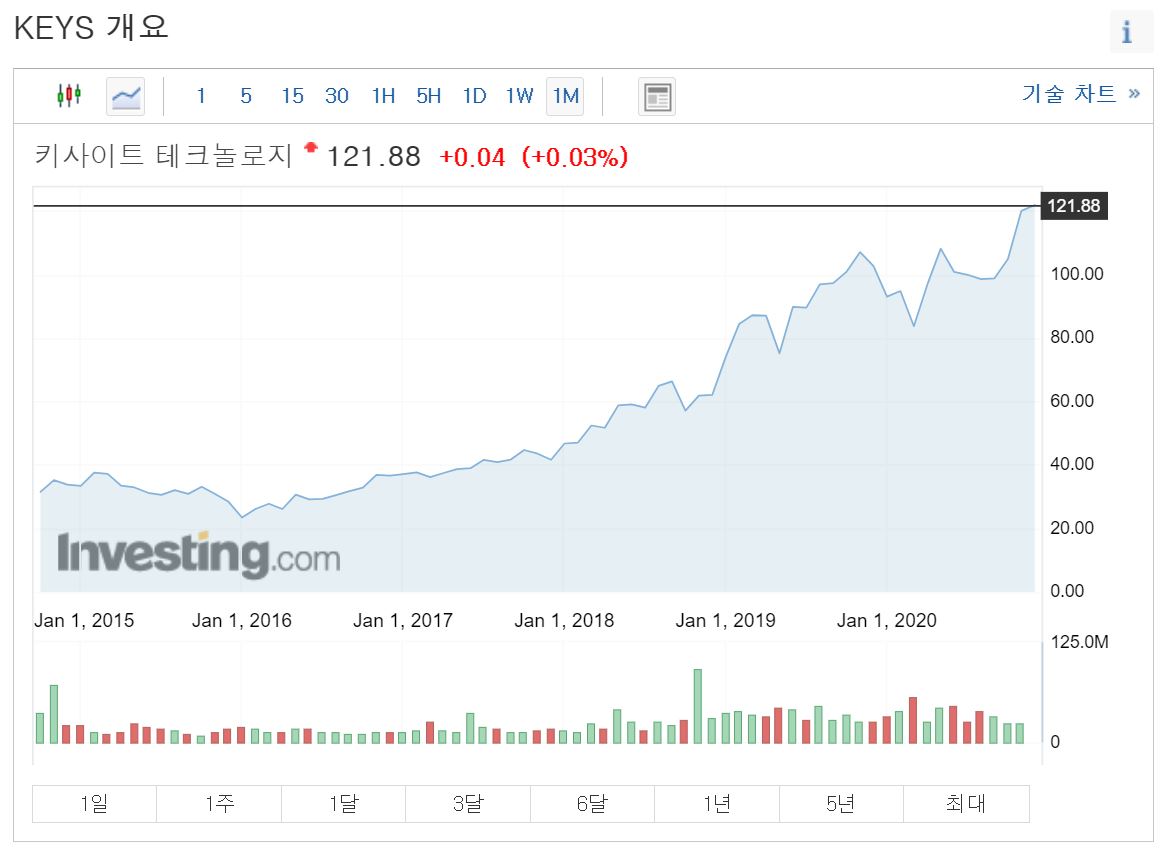Select the 1일 range tab

(x=94, y=802)
